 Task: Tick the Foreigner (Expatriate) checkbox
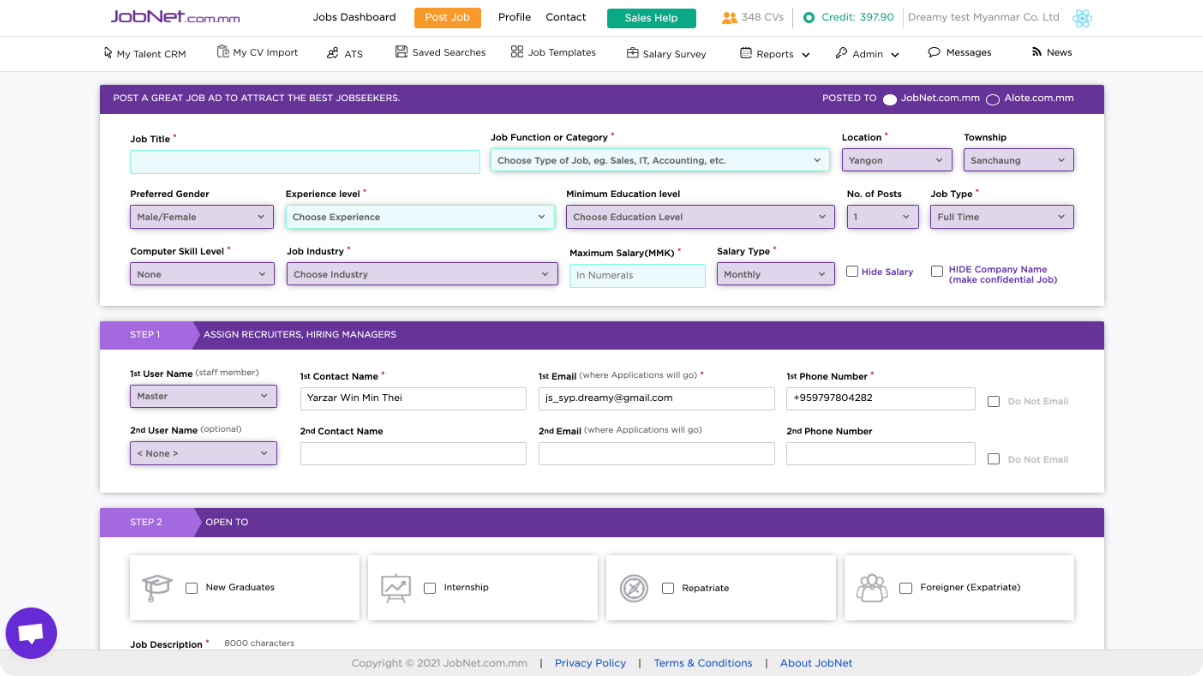point(906,588)
